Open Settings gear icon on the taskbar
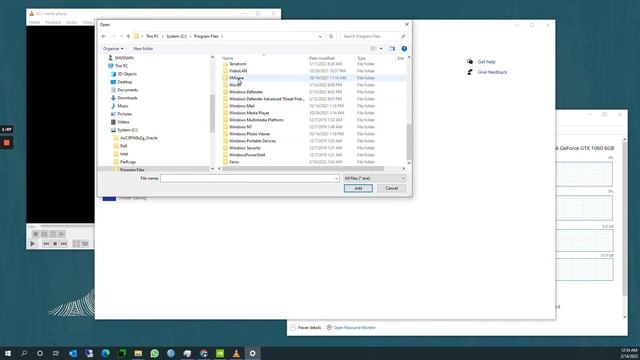This screenshot has width=640, height=360. pos(252,353)
